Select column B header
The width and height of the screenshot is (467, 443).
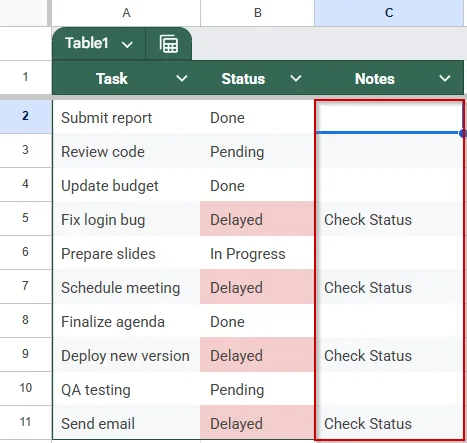click(x=257, y=13)
